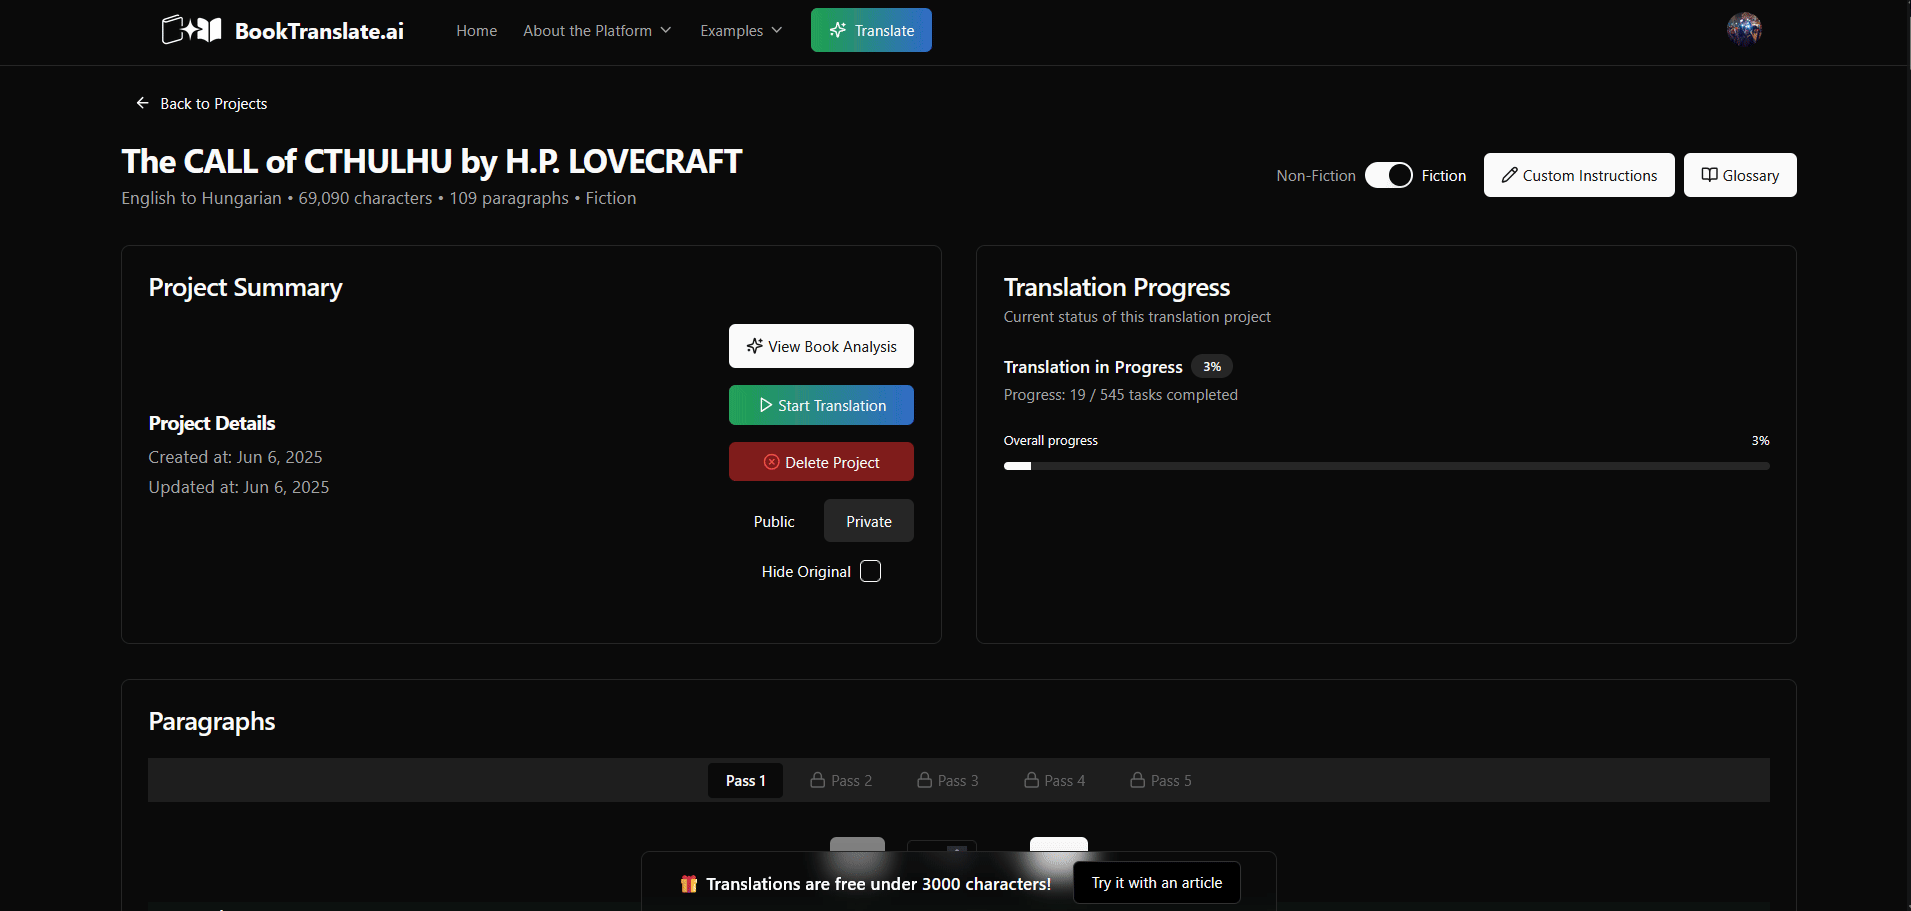Select the locked Pass 2 tab
This screenshot has height=911, width=1911.
point(841,780)
